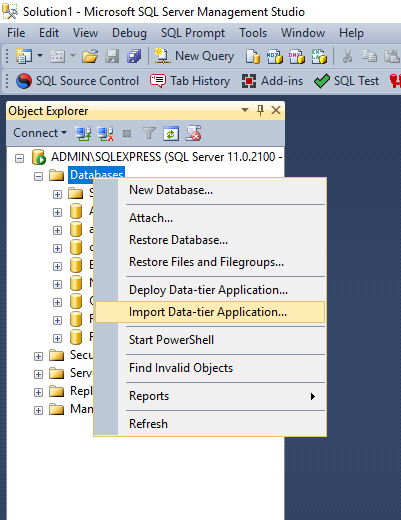Click the Filter funnel icon
The width and height of the screenshot is (401, 520).
pyautogui.click(x=149, y=134)
